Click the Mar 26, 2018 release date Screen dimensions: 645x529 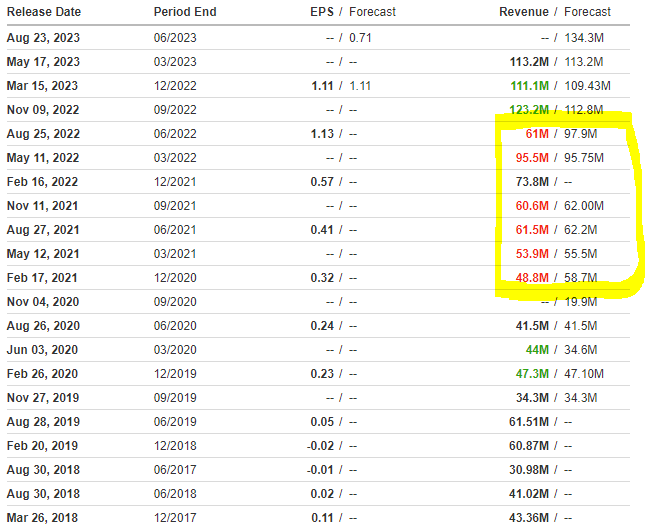43,518
